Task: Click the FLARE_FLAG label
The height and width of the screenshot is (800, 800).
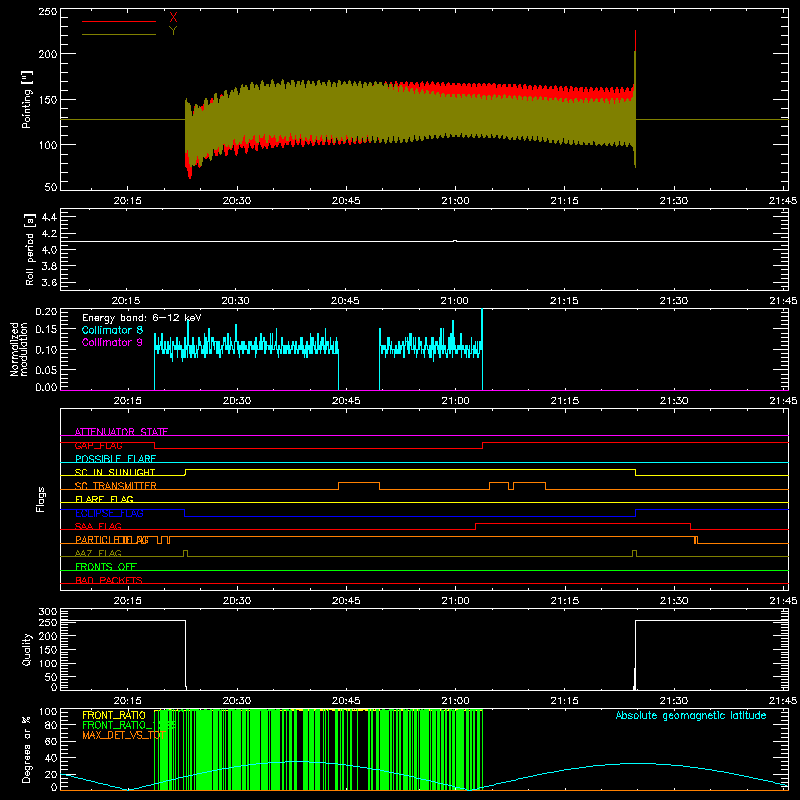Action: tap(104, 499)
